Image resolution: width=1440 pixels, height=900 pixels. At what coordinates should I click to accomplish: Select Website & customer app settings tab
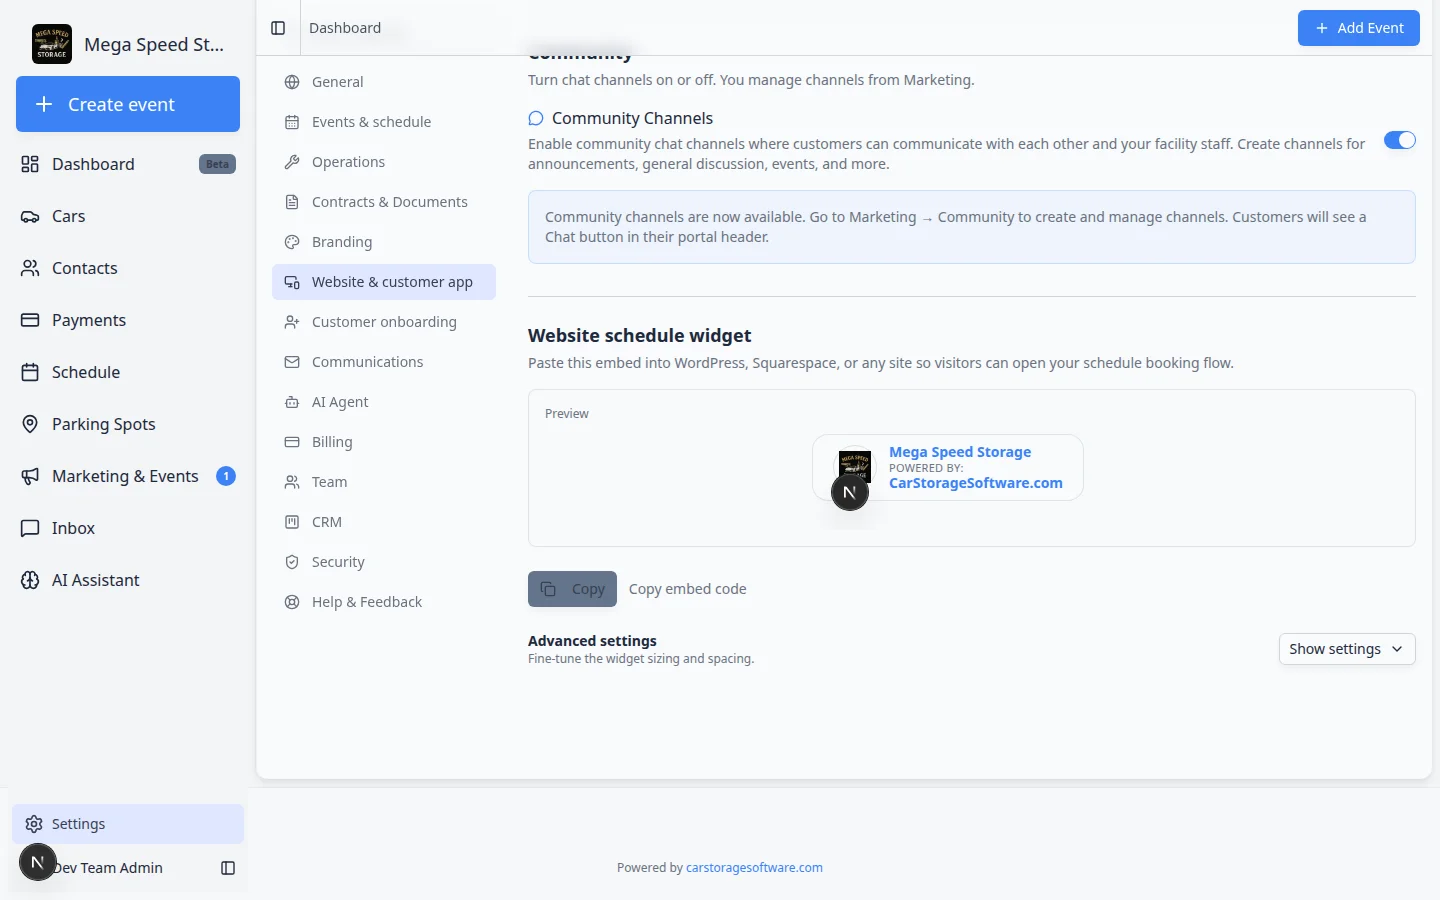click(384, 282)
